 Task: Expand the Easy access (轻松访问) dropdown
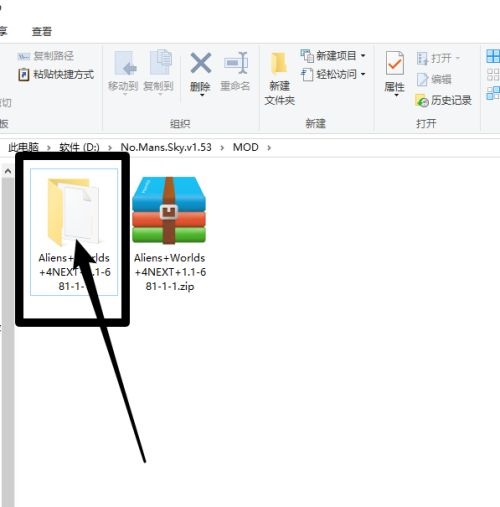(x=363, y=74)
